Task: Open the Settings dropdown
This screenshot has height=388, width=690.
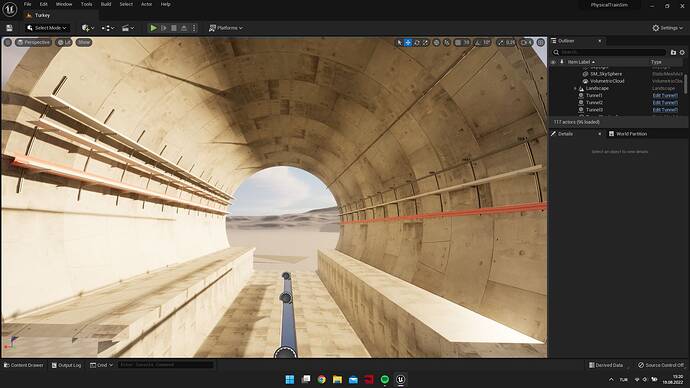Action: pyautogui.click(x=668, y=28)
